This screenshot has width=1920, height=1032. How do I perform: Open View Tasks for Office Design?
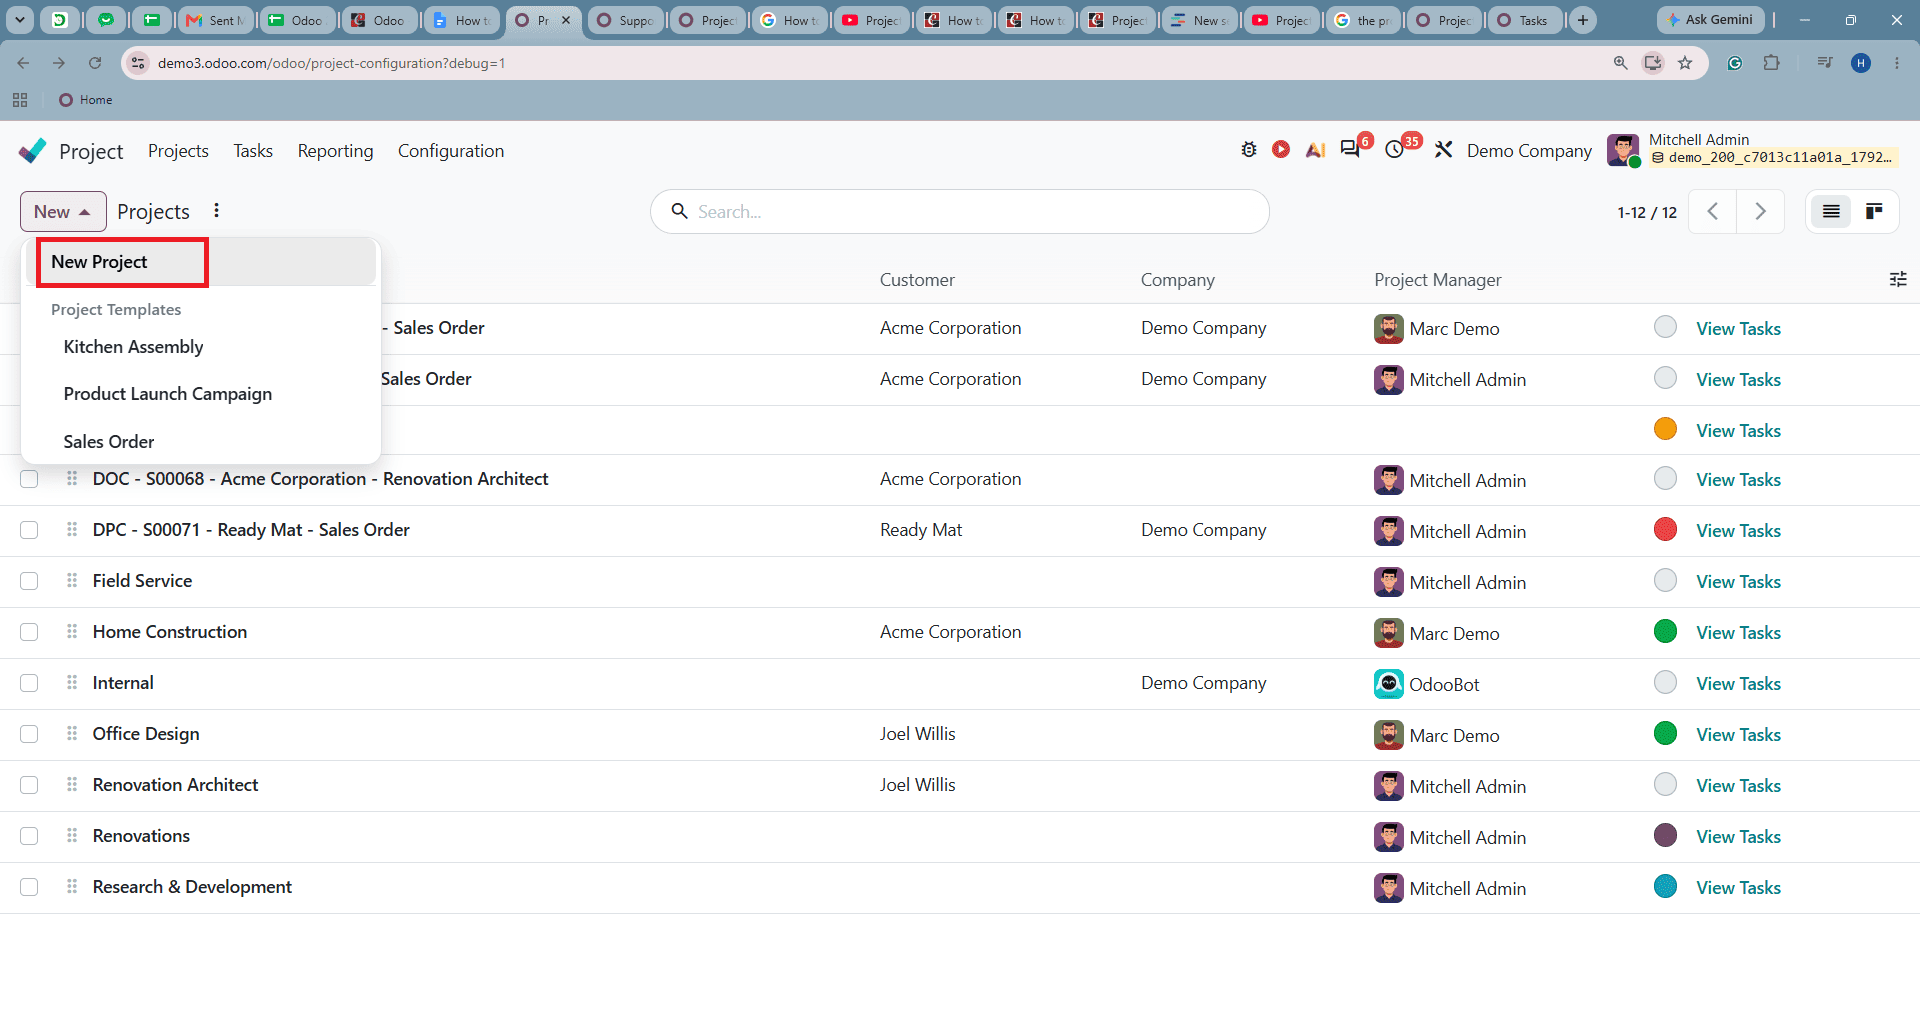click(1738, 735)
